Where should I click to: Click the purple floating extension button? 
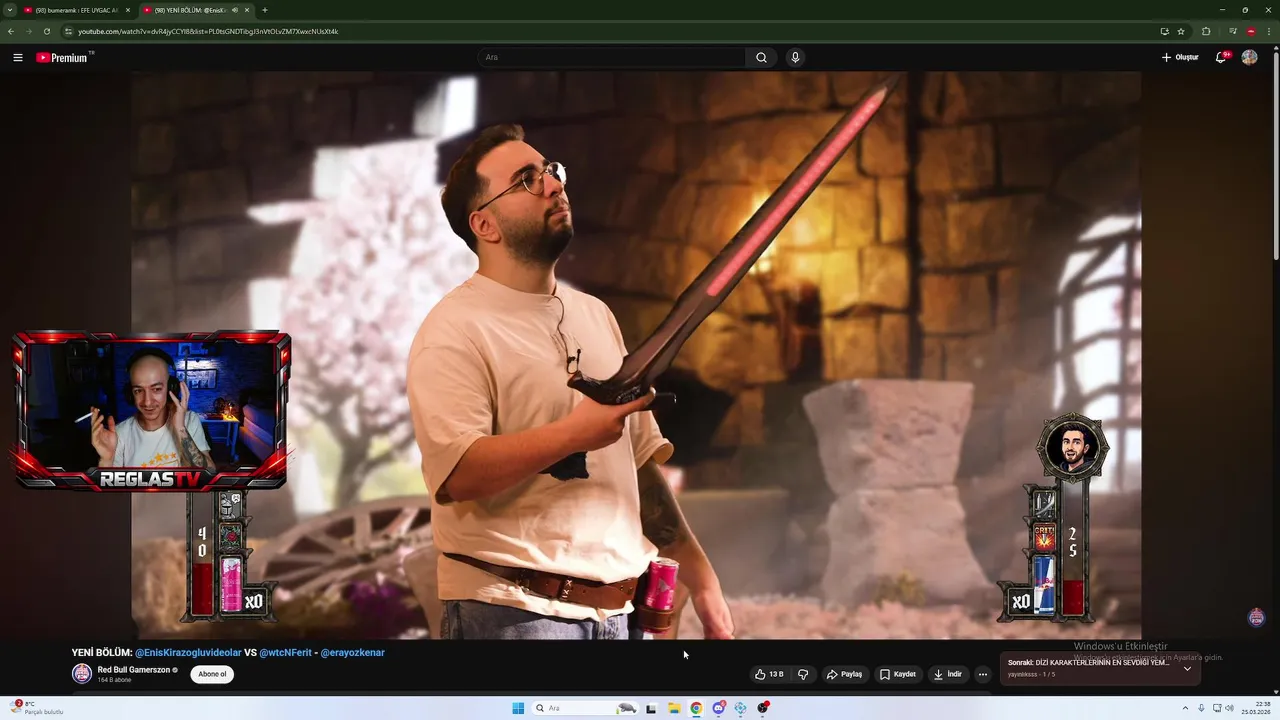1257,617
